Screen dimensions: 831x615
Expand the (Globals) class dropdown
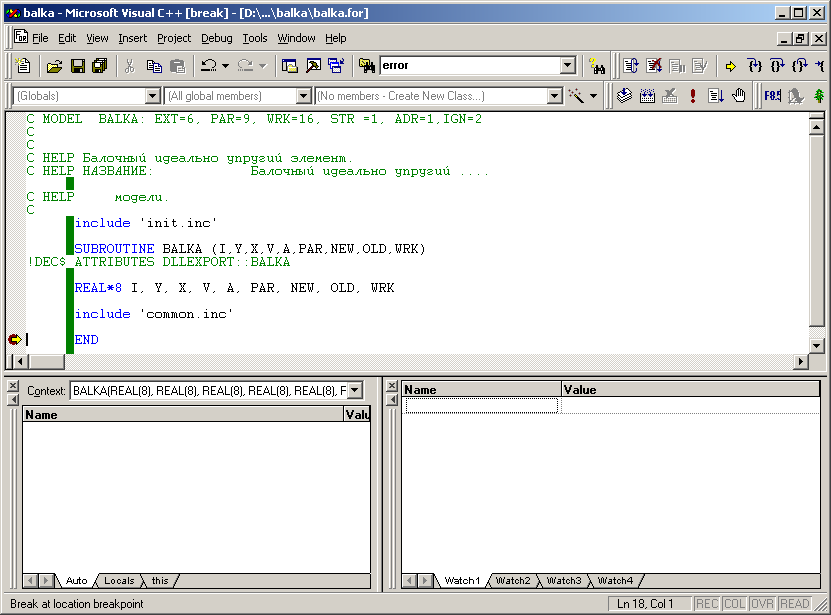(153, 96)
